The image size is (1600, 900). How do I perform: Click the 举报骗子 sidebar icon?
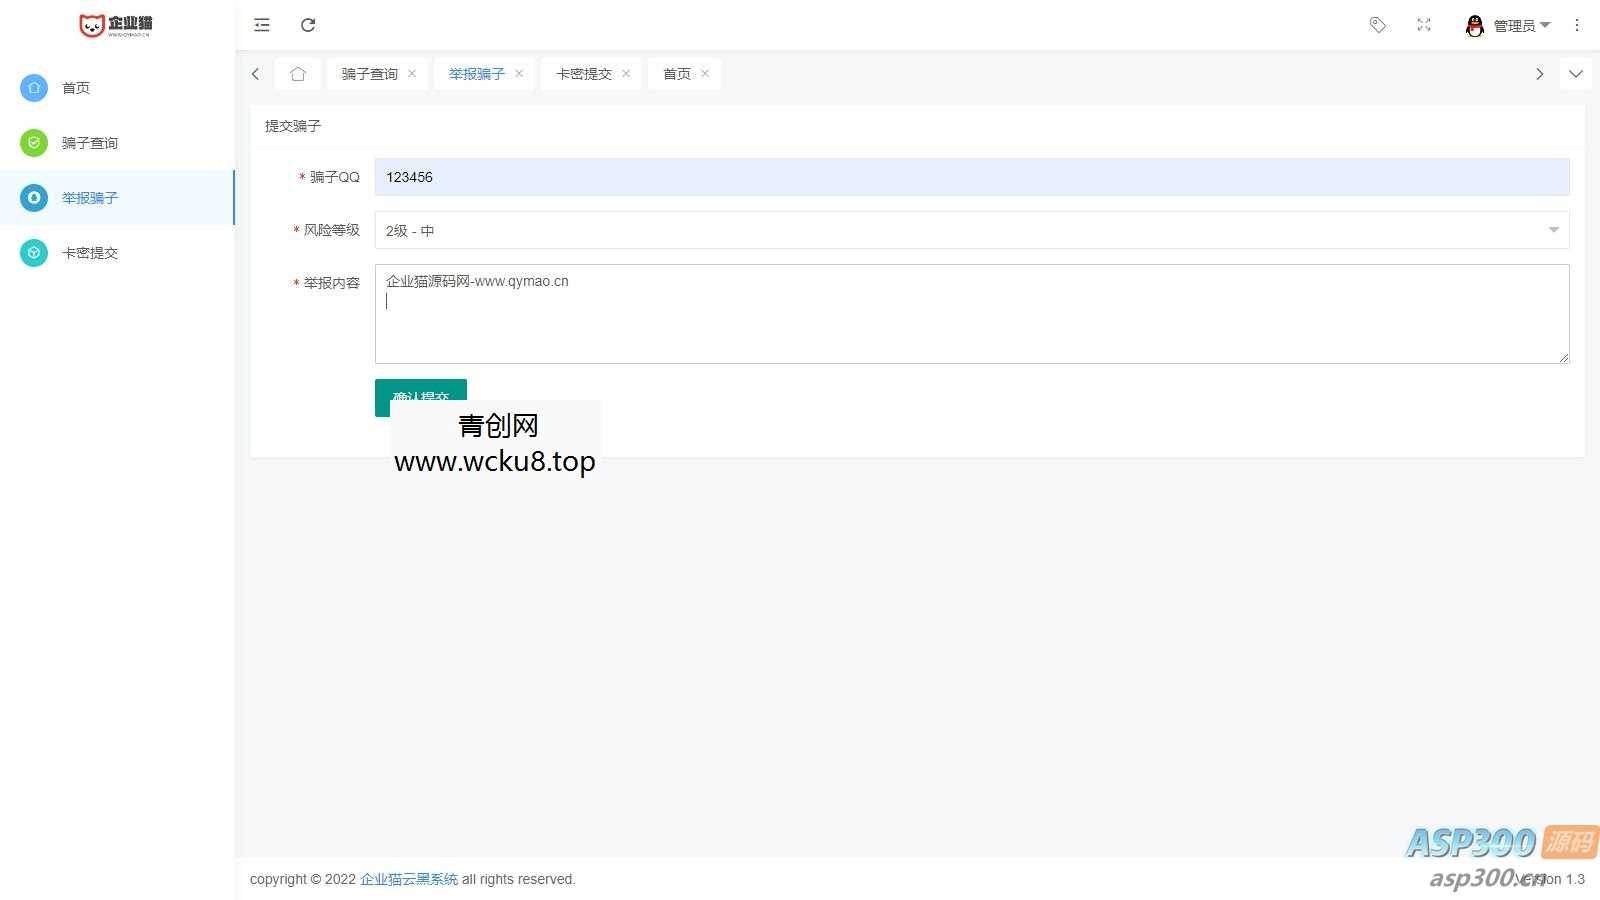pyautogui.click(x=34, y=198)
